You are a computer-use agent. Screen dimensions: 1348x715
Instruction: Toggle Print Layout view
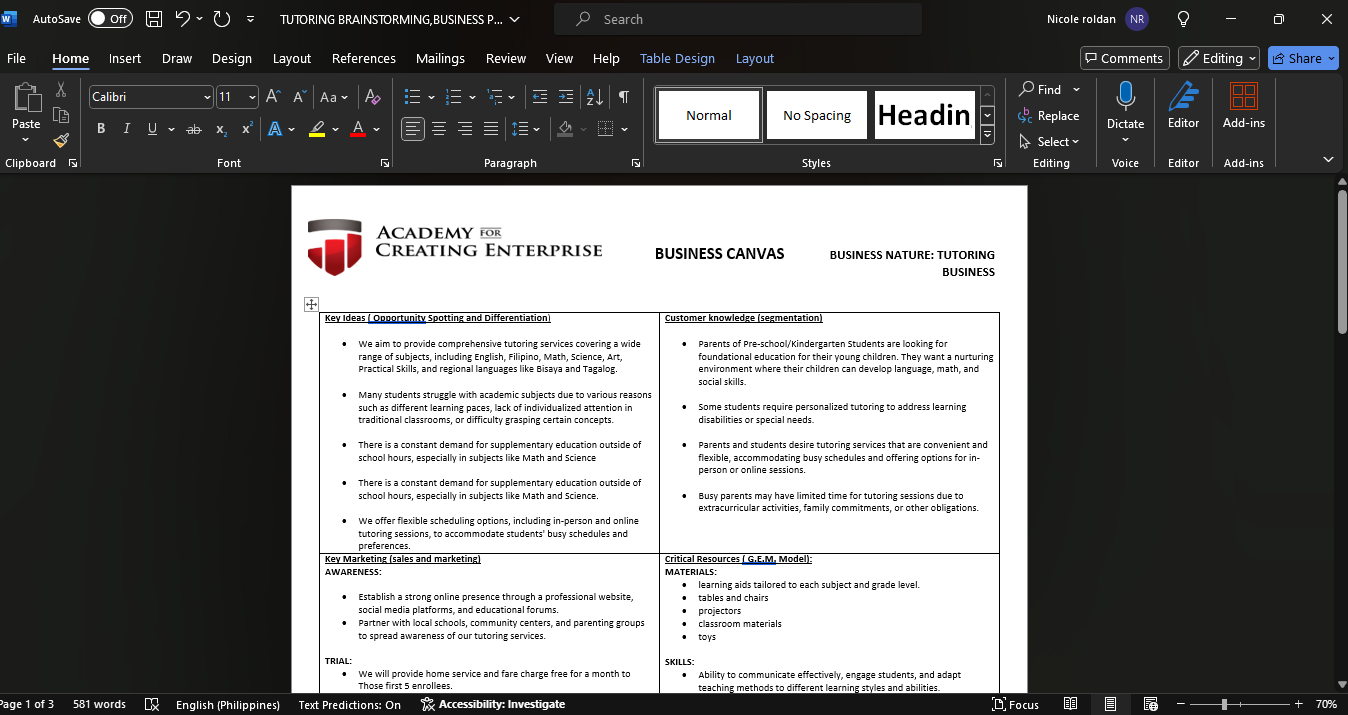click(1110, 704)
